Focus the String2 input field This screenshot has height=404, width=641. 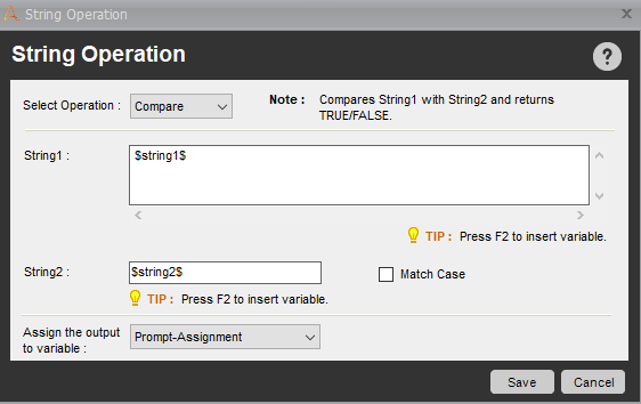pos(225,272)
